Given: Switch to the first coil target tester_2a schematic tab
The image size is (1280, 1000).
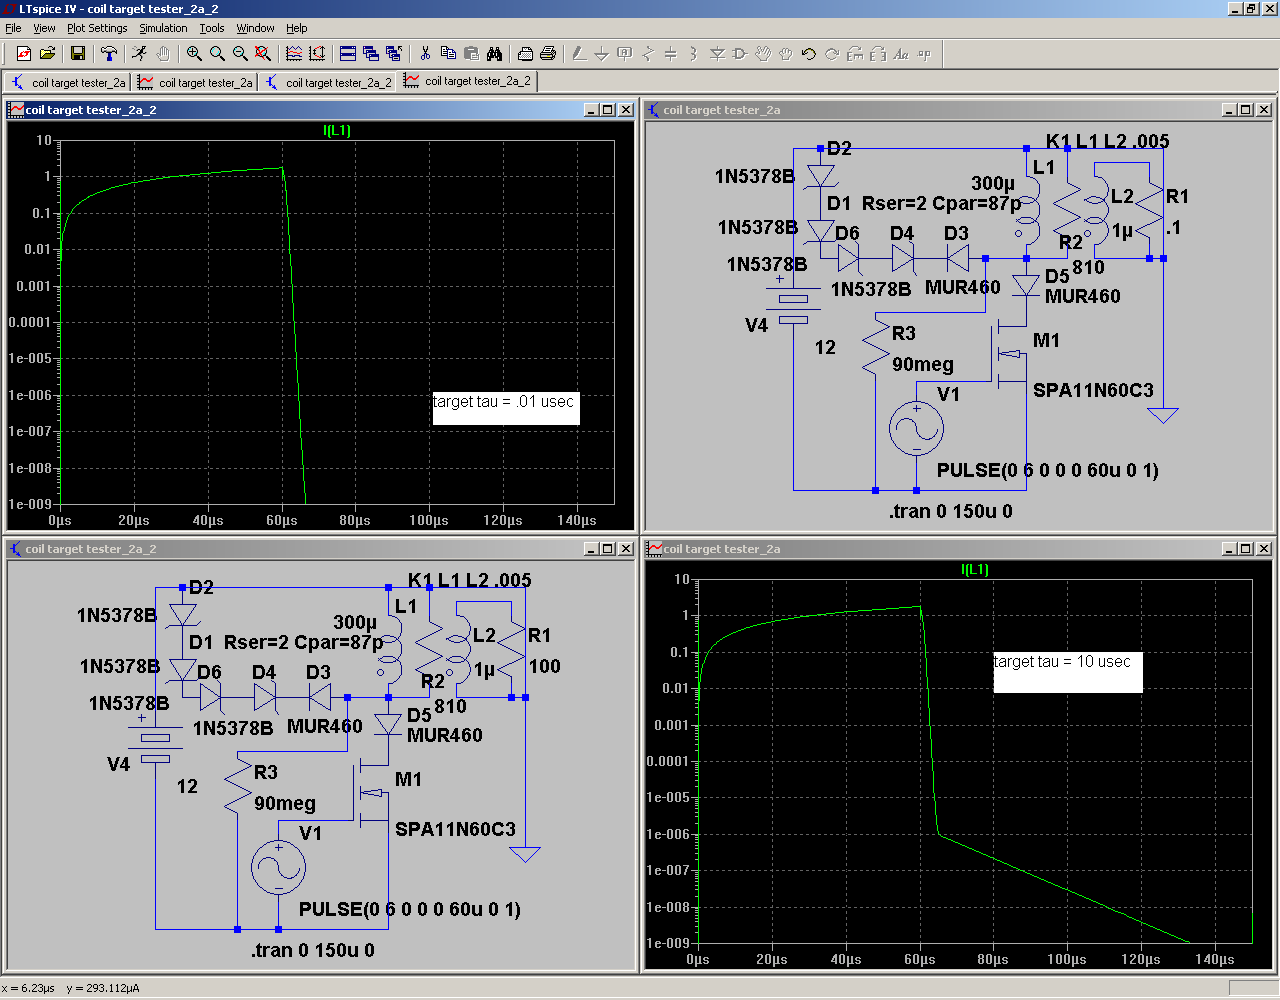Looking at the screenshot, I should click(68, 82).
